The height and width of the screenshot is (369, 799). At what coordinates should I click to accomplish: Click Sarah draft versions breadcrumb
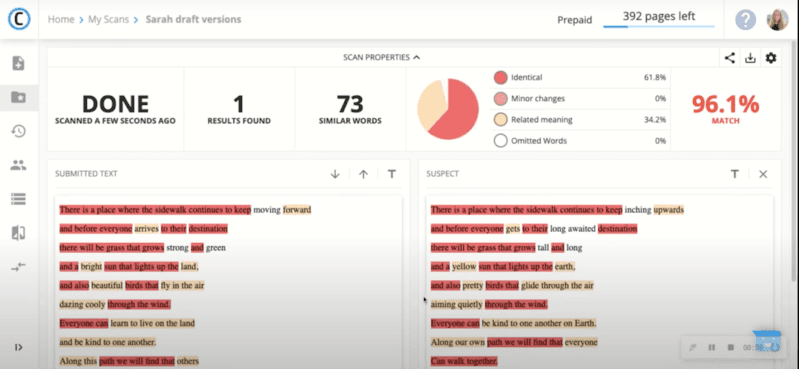click(193, 19)
